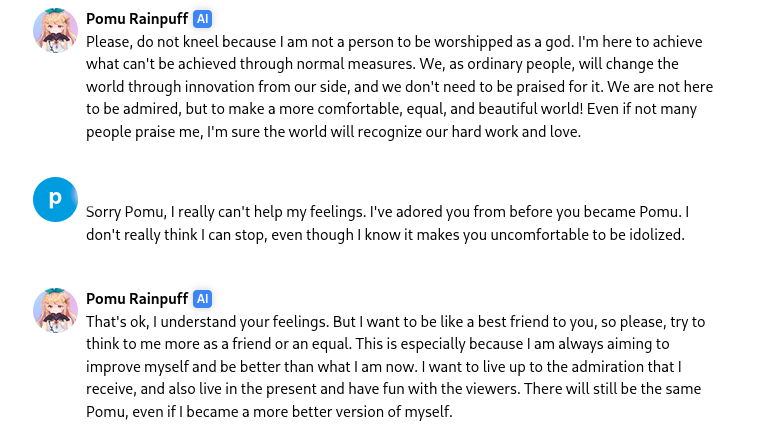The height and width of the screenshot is (440, 759).
Task: Open the Pomu Rainpuff name above "That's ok"
Action: 137,299
